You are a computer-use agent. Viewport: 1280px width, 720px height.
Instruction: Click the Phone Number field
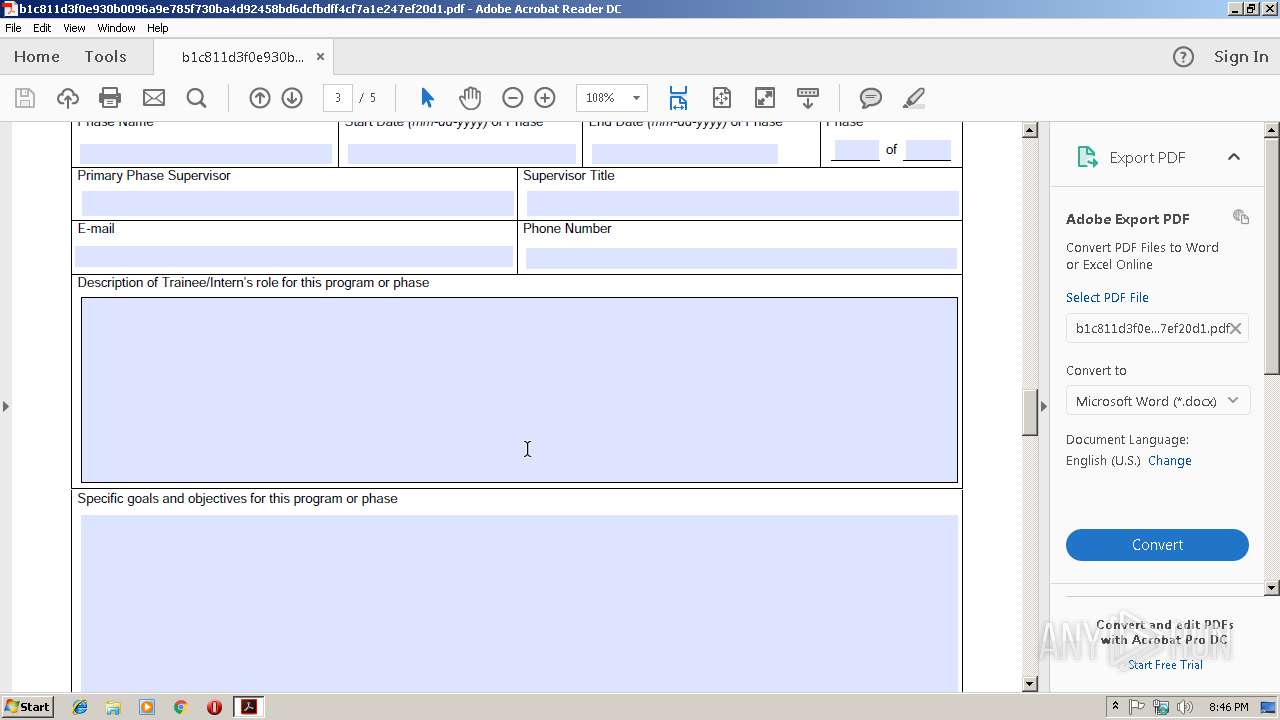[741, 257]
